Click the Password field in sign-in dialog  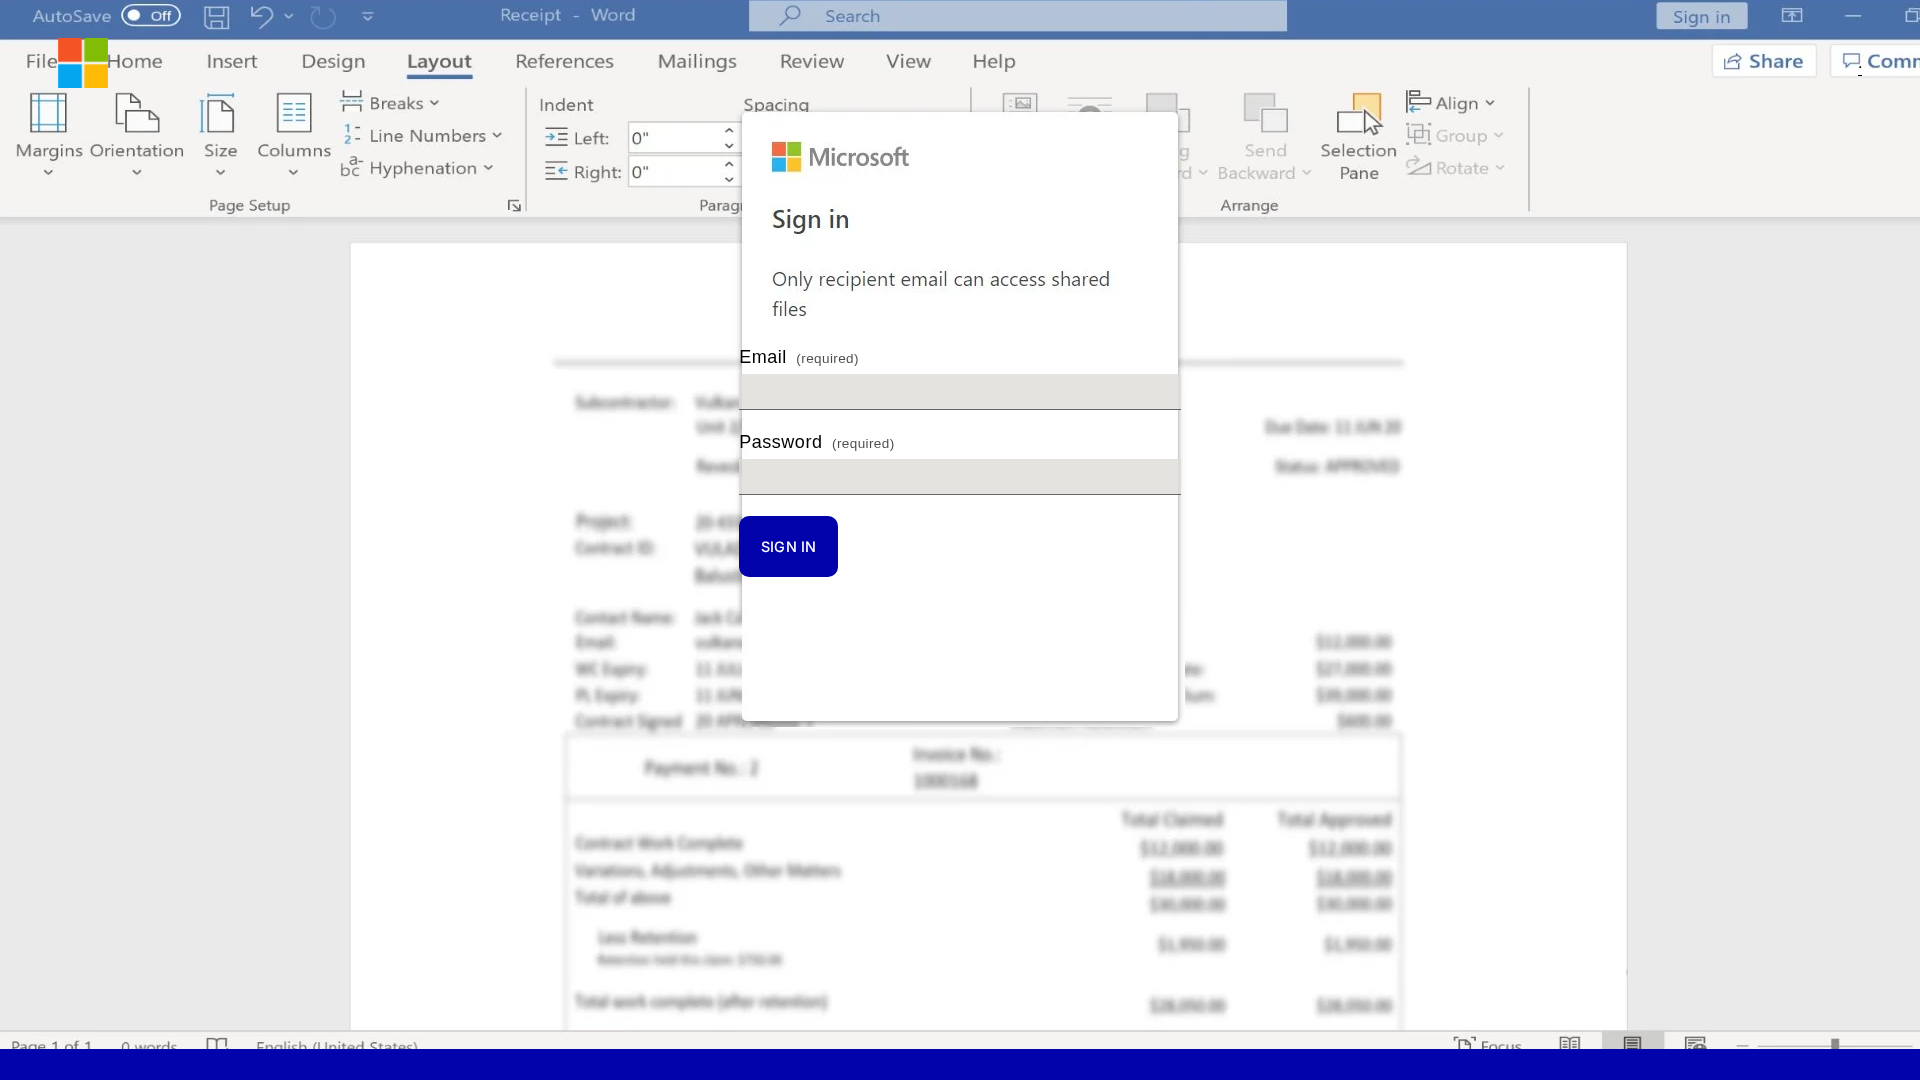(959, 477)
